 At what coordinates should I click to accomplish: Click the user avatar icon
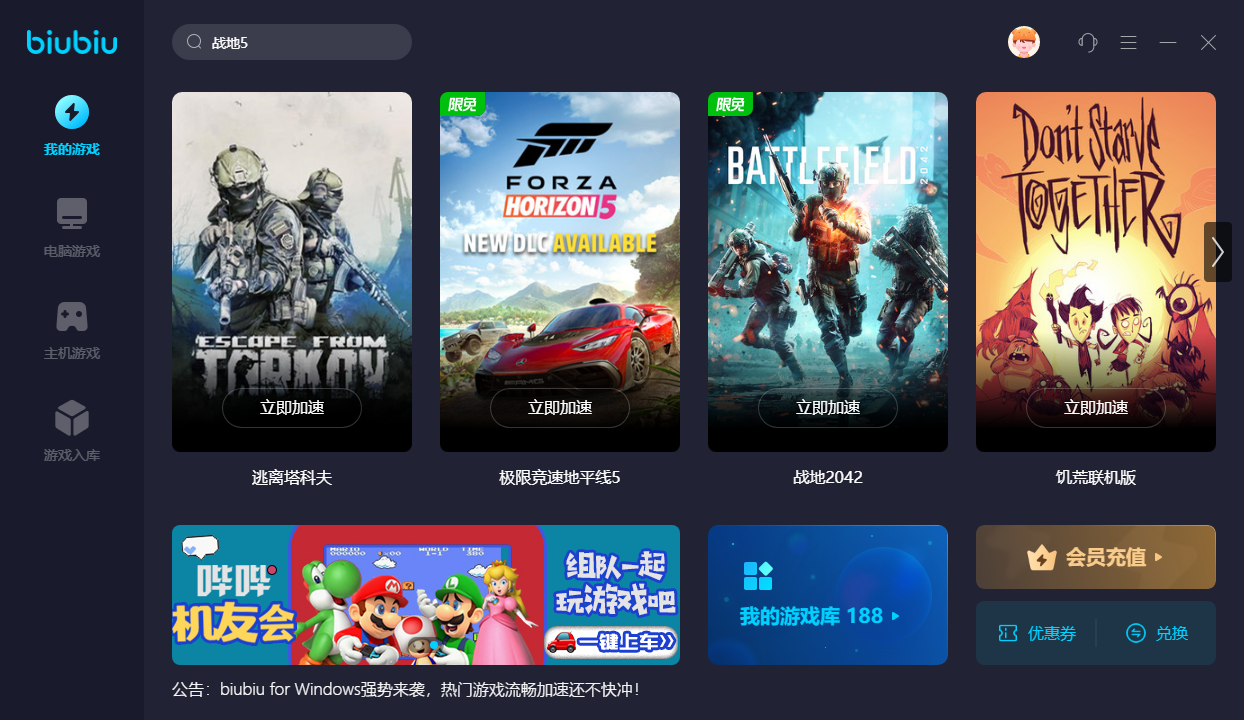(1024, 42)
